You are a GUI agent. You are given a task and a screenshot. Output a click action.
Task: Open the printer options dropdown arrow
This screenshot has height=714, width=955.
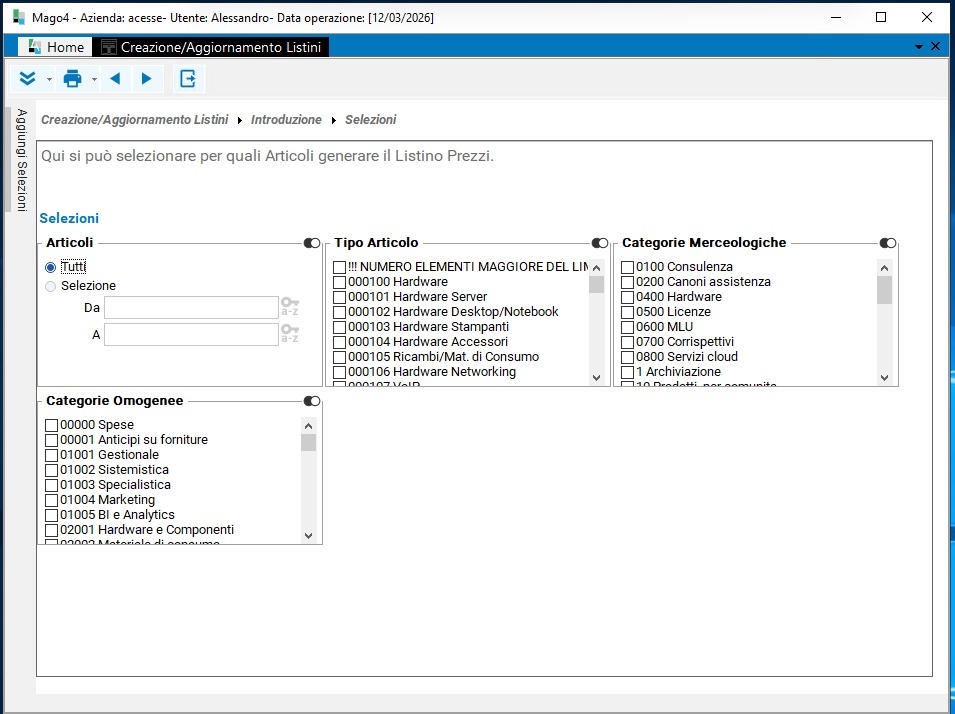click(95, 79)
